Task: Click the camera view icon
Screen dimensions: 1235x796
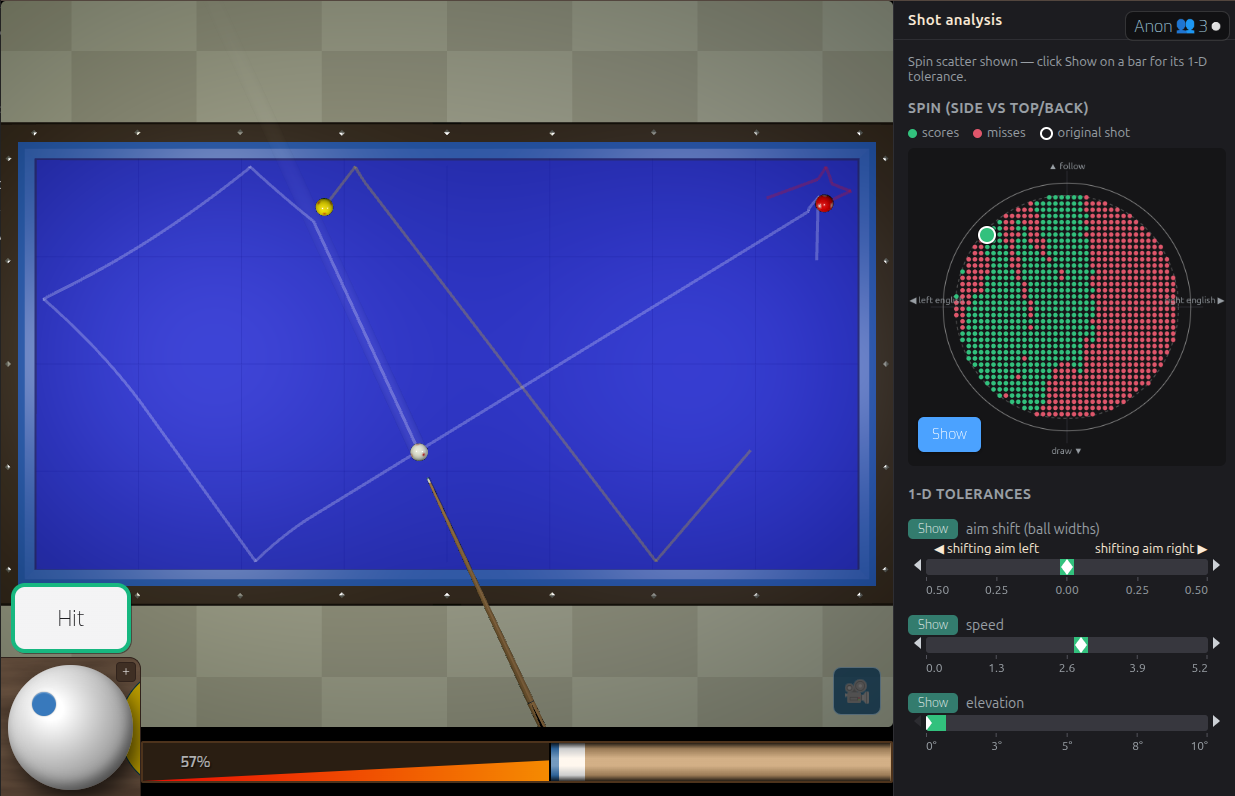Action: [x=856, y=691]
